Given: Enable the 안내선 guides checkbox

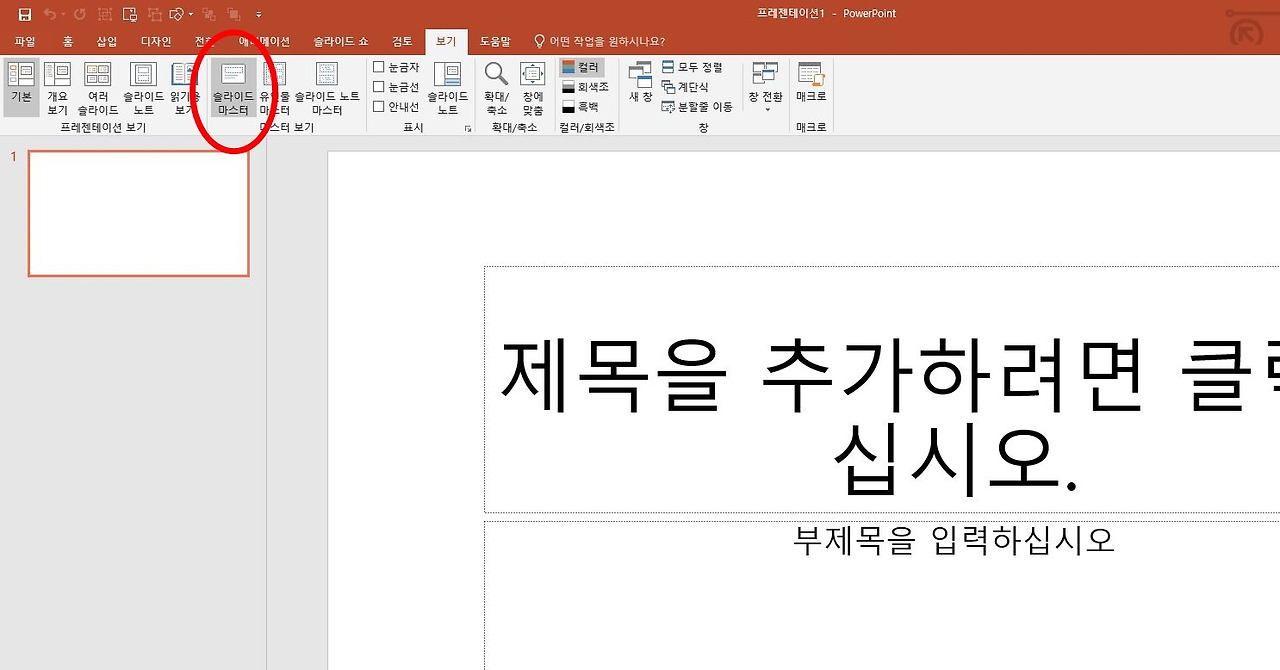Looking at the screenshot, I should click(397, 107).
